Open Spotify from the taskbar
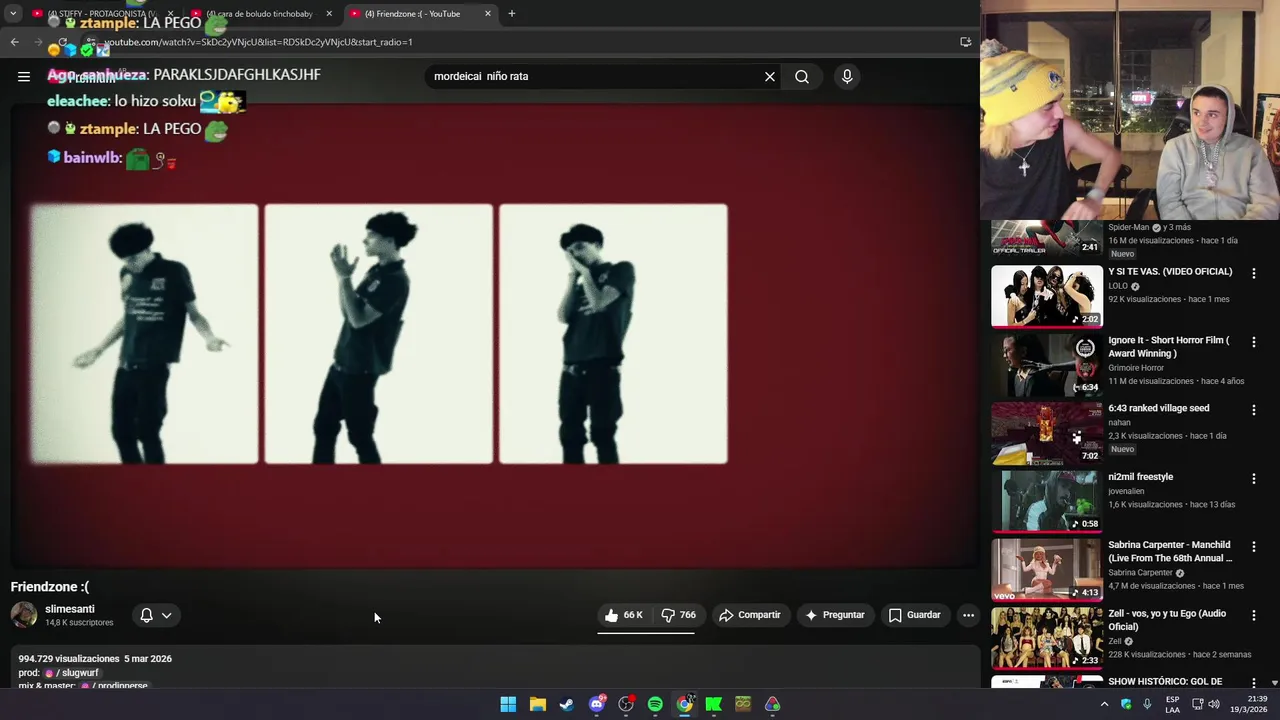 655,704
